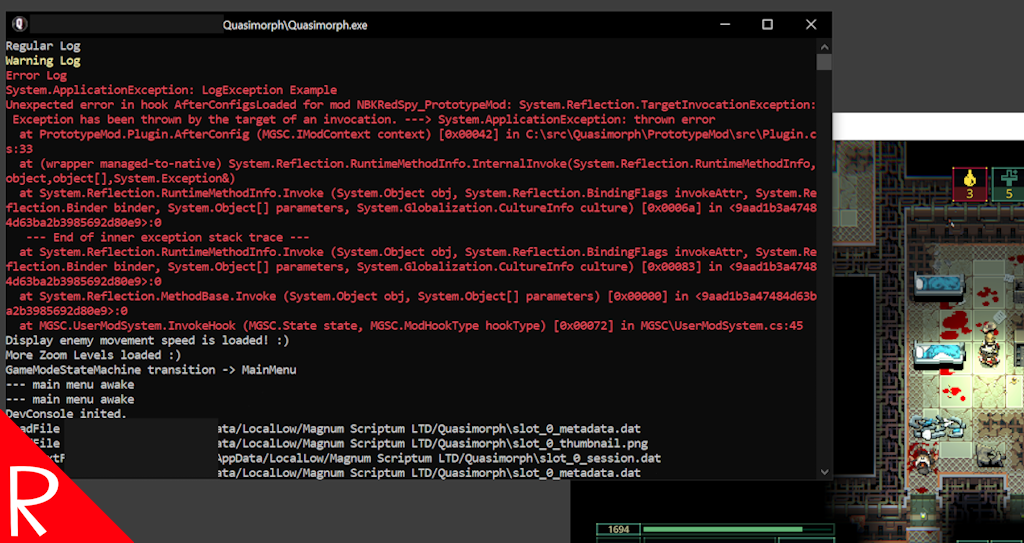Image resolution: width=1024 pixels, height=543 pixels.
Task: Click the Quasimorph console window icon
Action: pyautogui.click(x=20, y=25)
